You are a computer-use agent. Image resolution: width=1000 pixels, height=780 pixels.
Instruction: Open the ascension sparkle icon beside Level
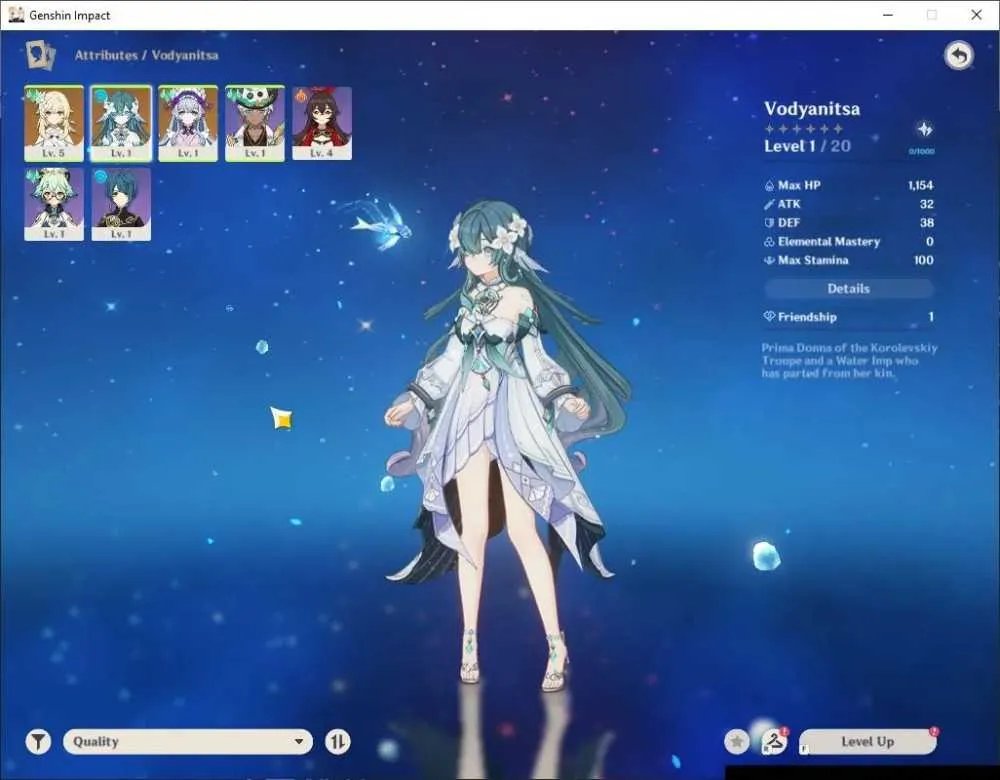pos(924,129)
